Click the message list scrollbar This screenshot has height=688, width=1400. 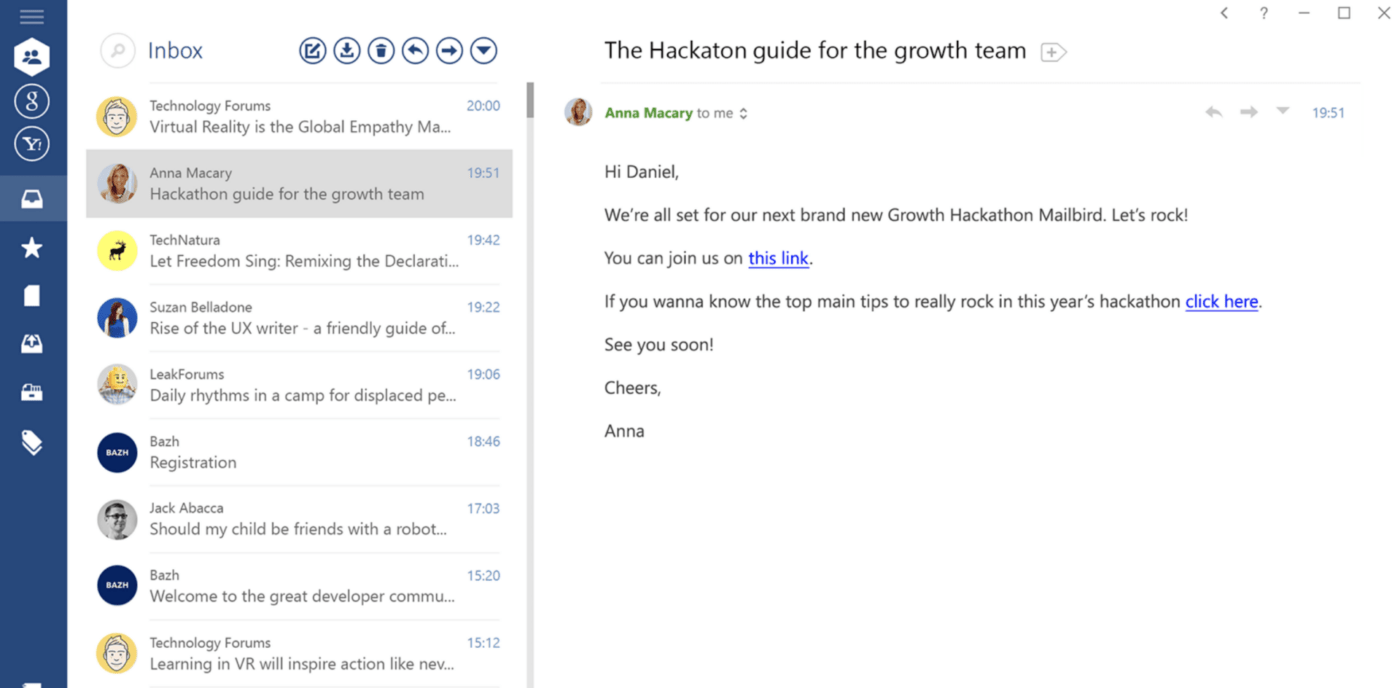pos(530,100)
